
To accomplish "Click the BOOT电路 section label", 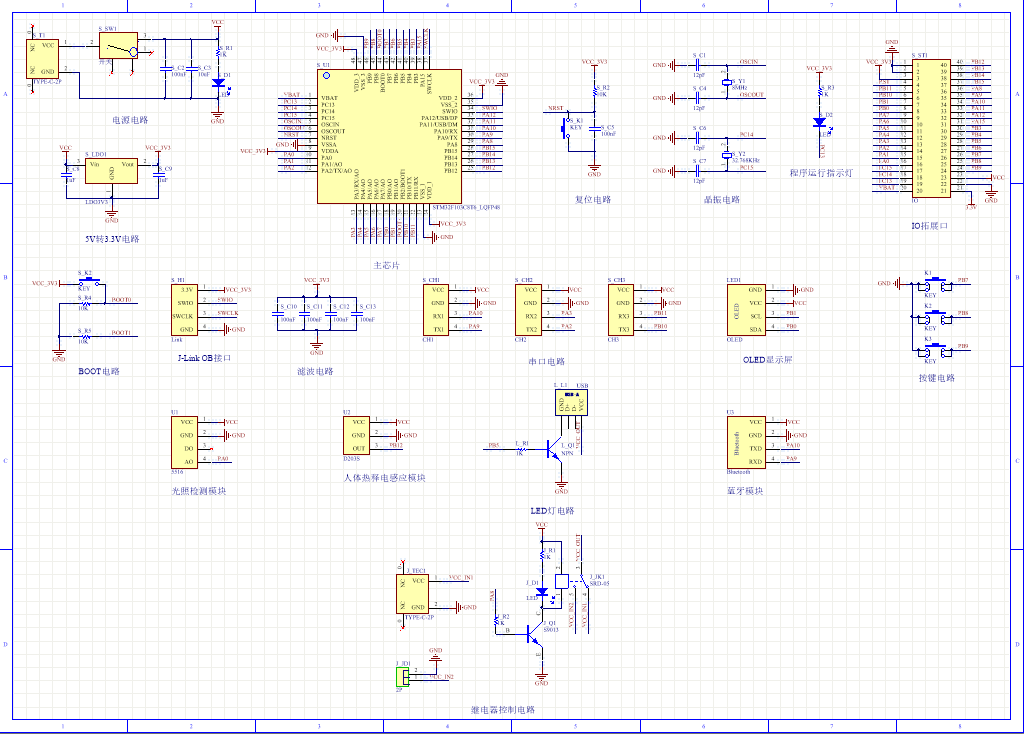I will (x=99, y=372).
